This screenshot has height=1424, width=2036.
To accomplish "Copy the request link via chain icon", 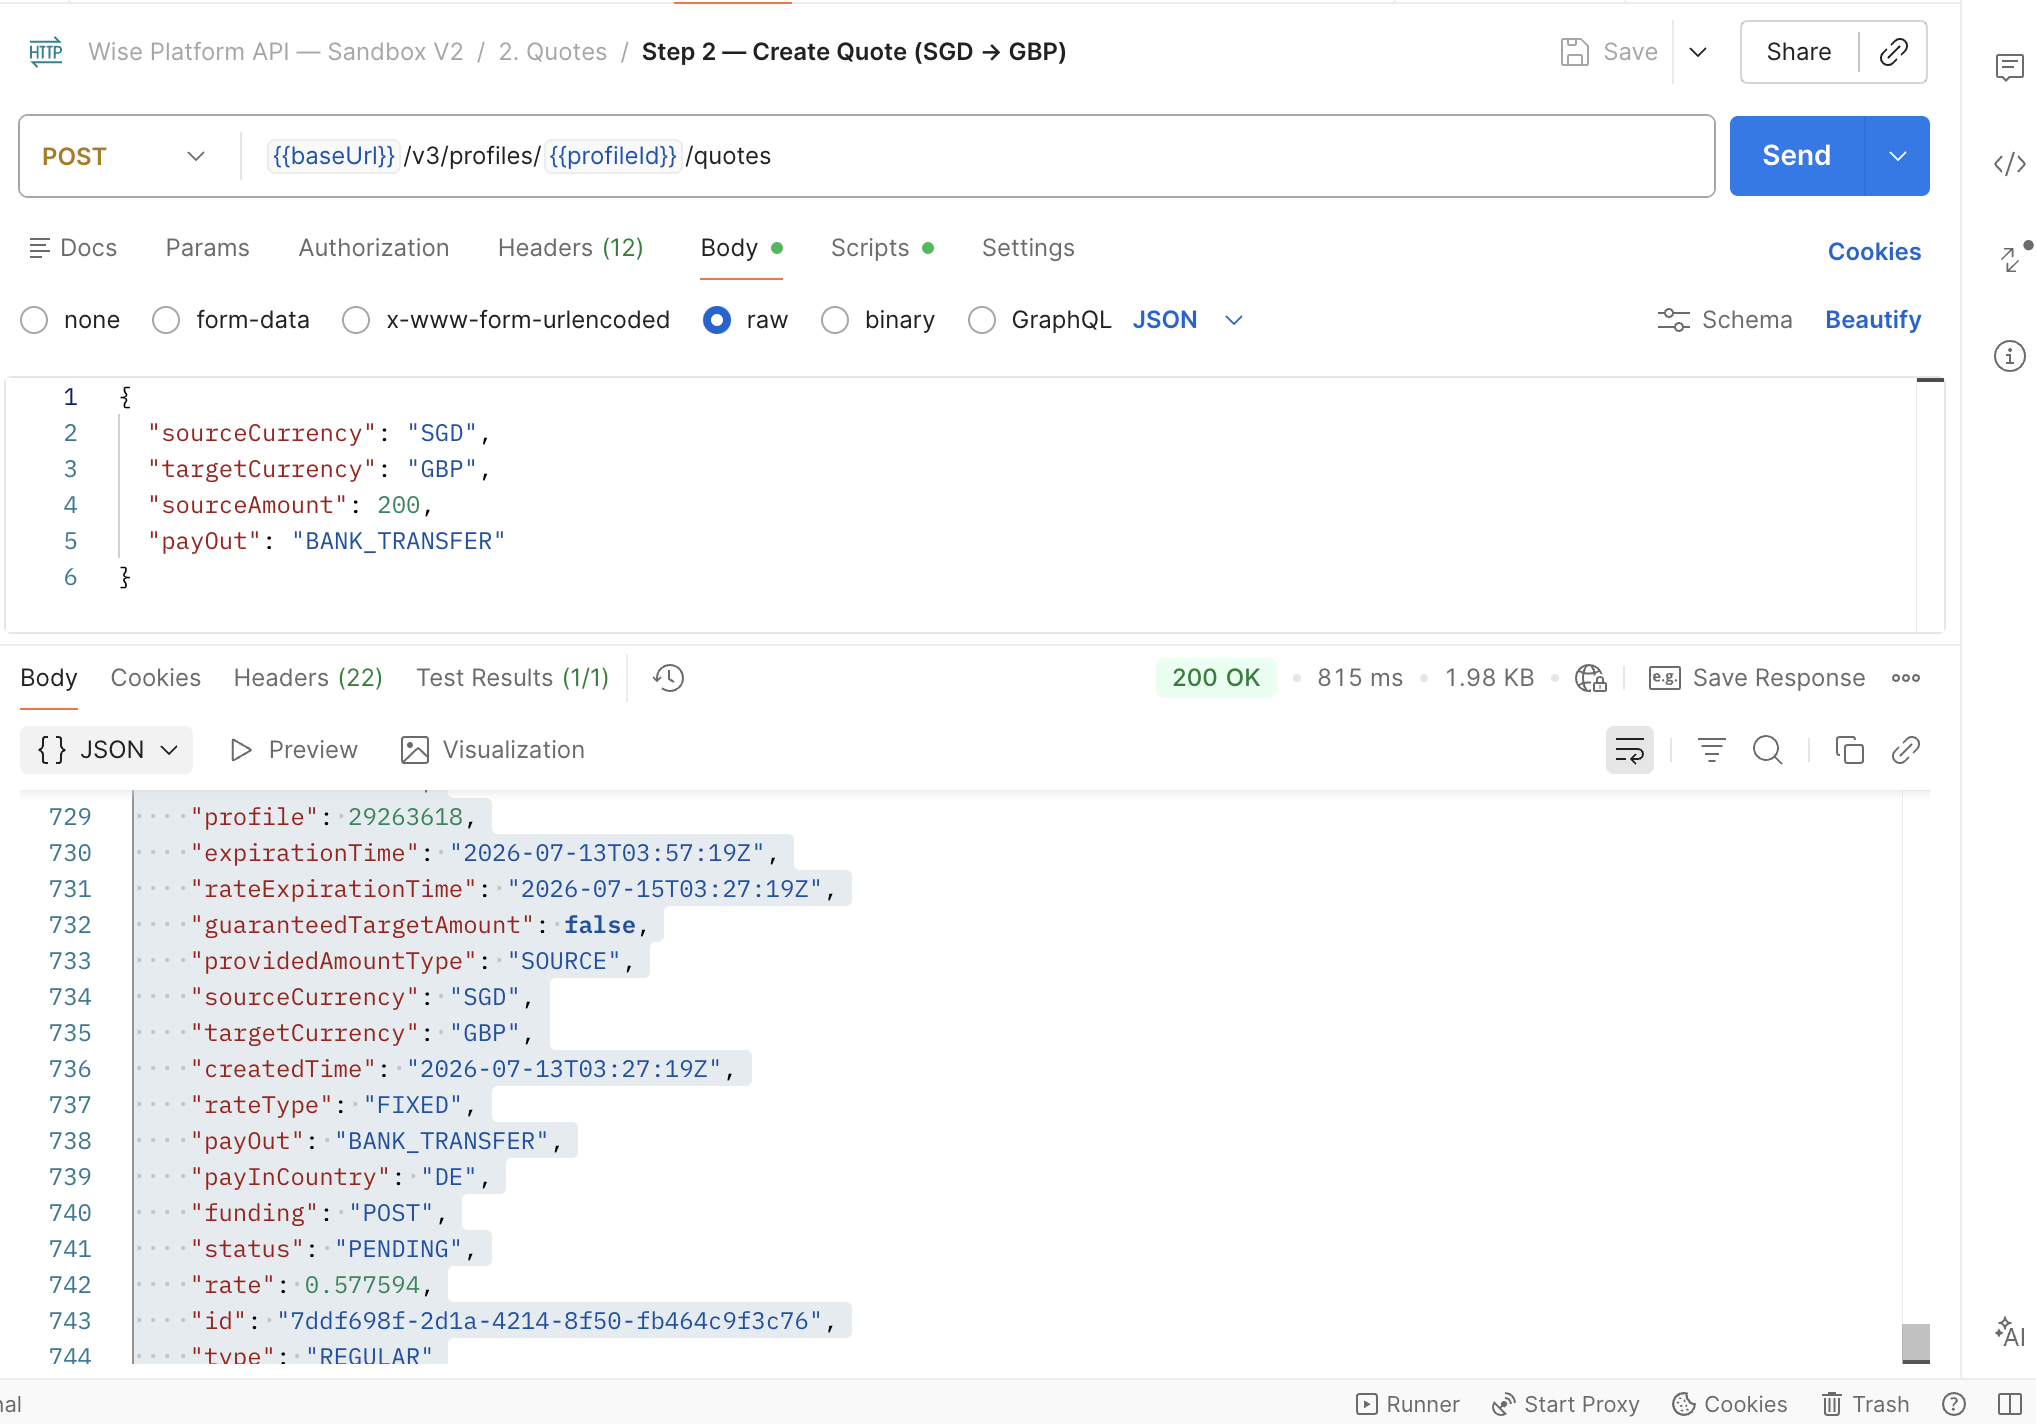I will tap(1893, 52).
